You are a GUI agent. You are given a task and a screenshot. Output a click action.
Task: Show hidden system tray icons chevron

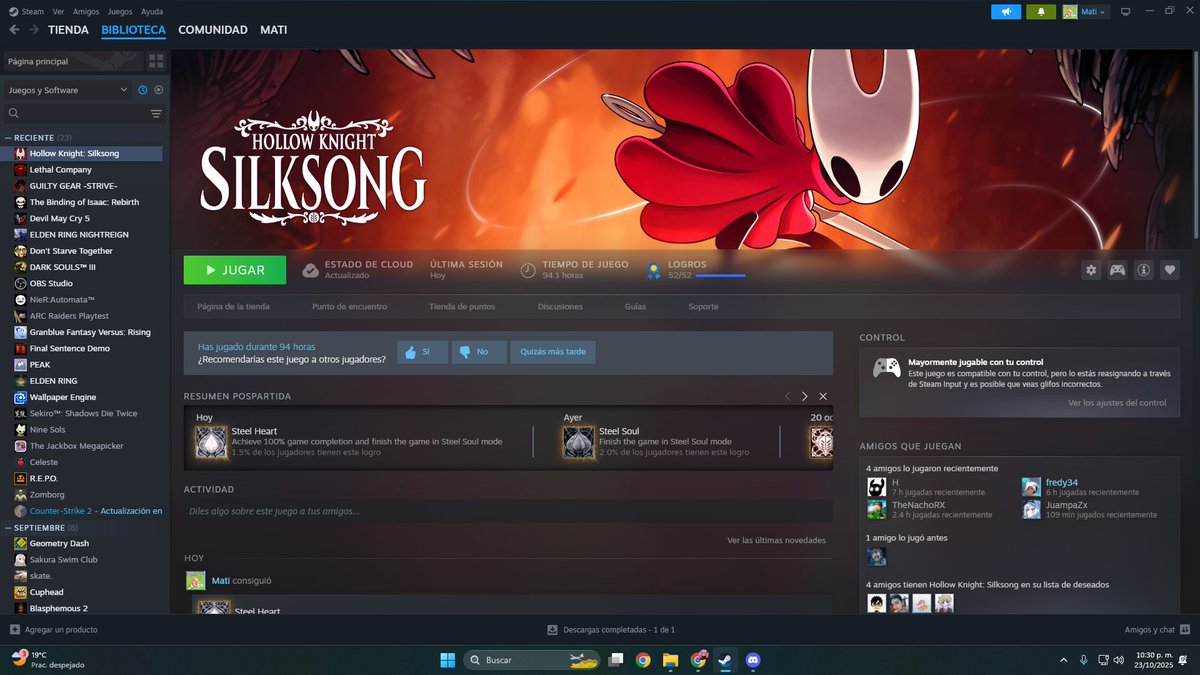coord(1063,660)
